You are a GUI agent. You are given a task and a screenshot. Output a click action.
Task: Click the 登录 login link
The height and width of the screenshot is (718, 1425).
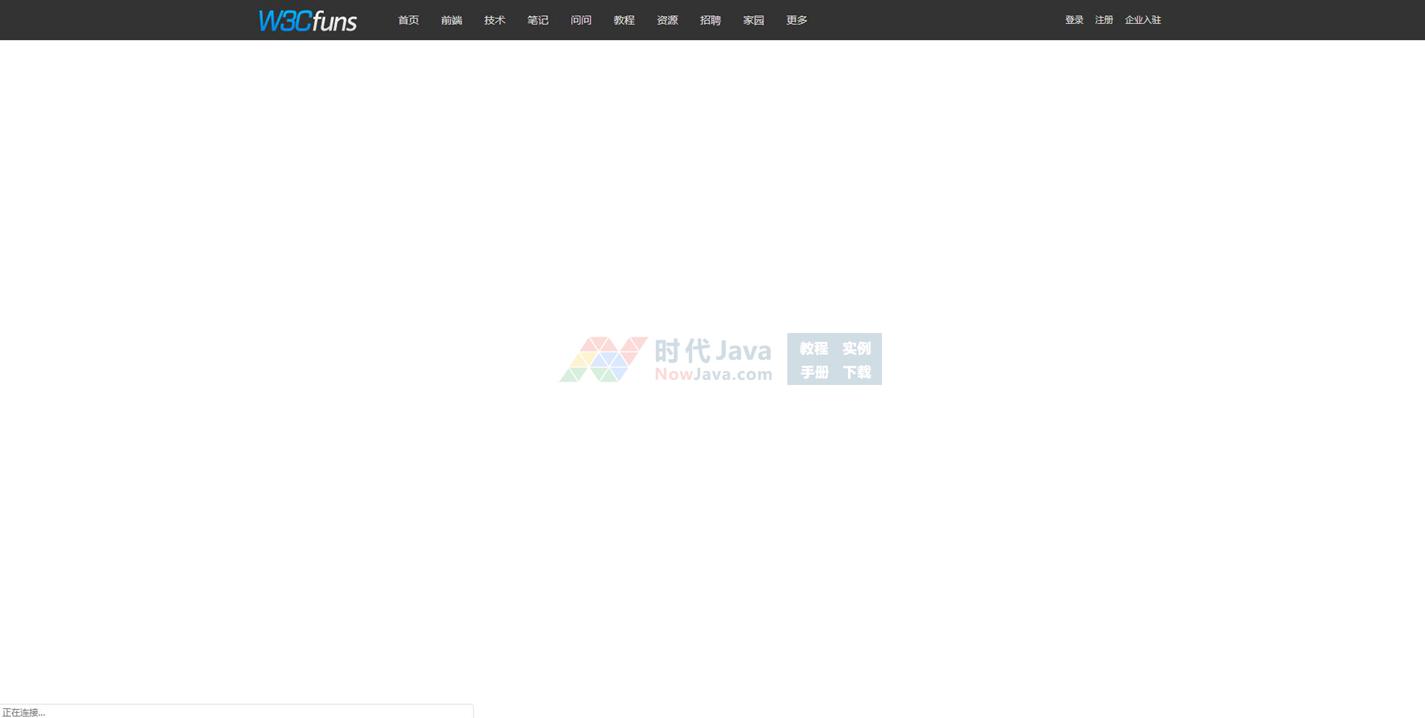click(1074, 20)
